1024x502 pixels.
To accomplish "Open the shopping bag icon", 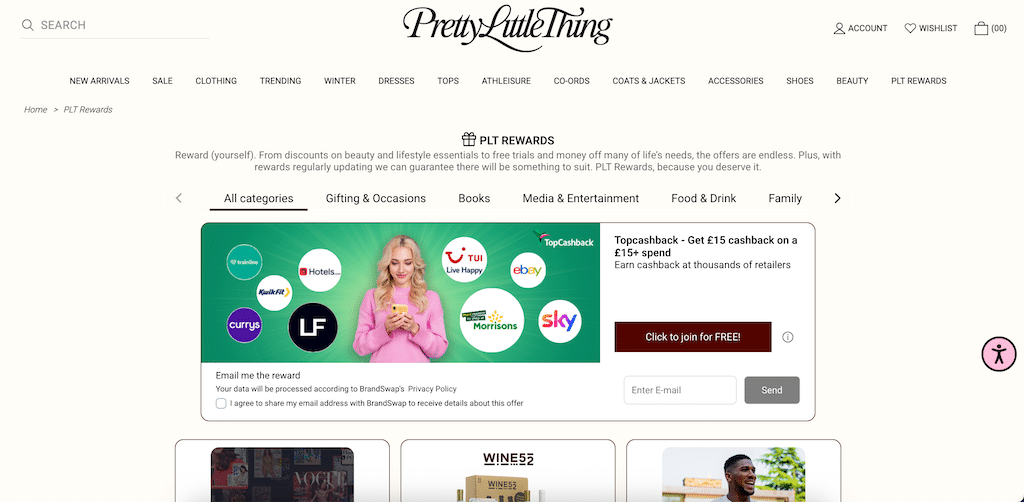I will click(x=981, y=28).
